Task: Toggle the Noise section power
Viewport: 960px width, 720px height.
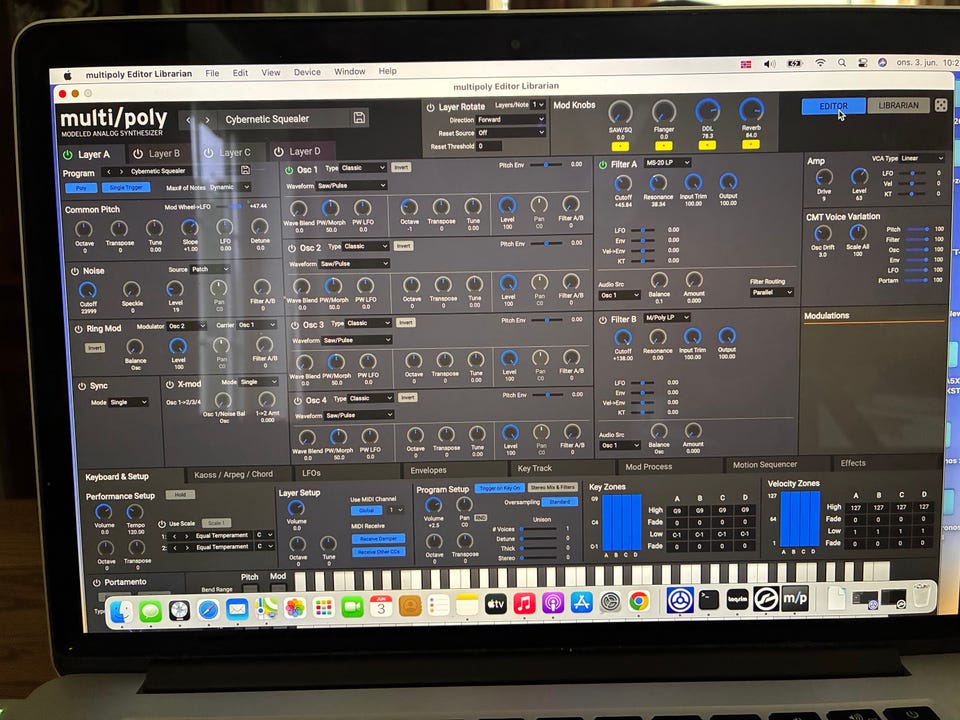Action: click(x=75, y=271)
